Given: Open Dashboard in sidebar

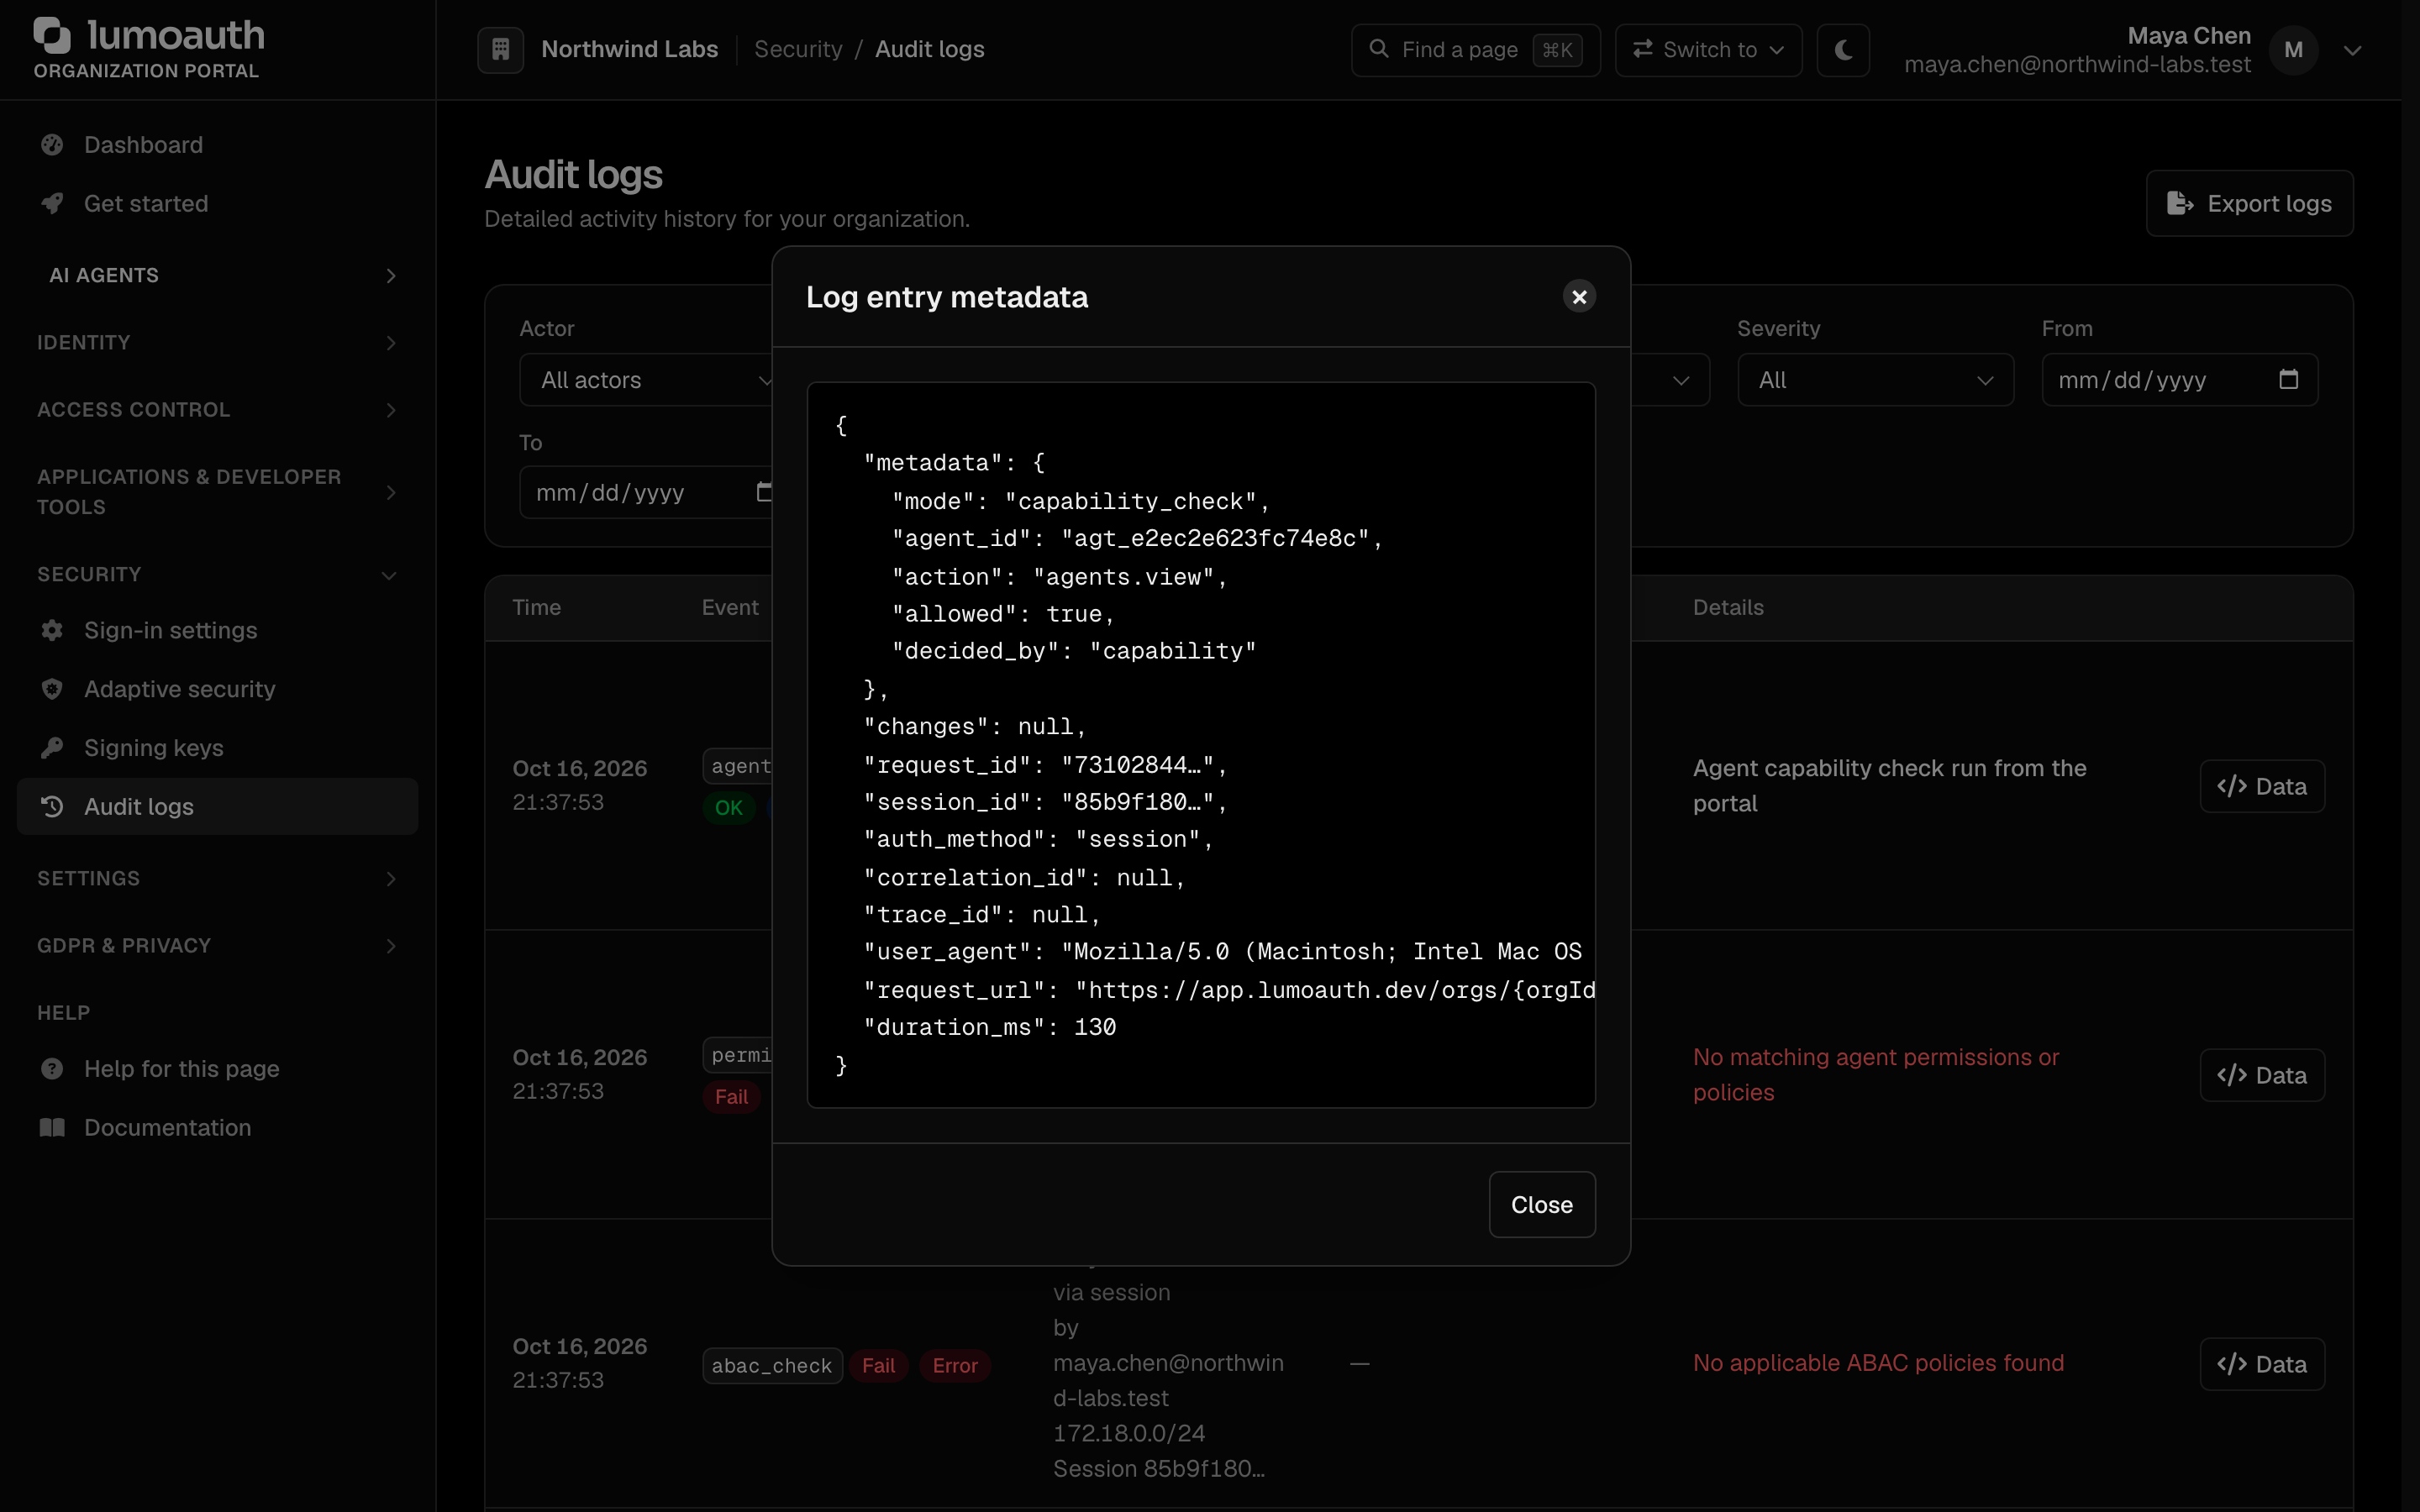Looking at the screenshot, I should tap(217, 145).
